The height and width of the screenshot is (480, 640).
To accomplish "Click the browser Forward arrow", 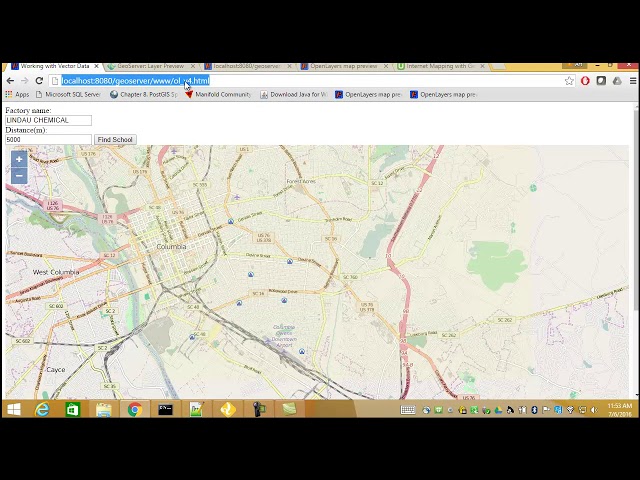I will (24, 81).
